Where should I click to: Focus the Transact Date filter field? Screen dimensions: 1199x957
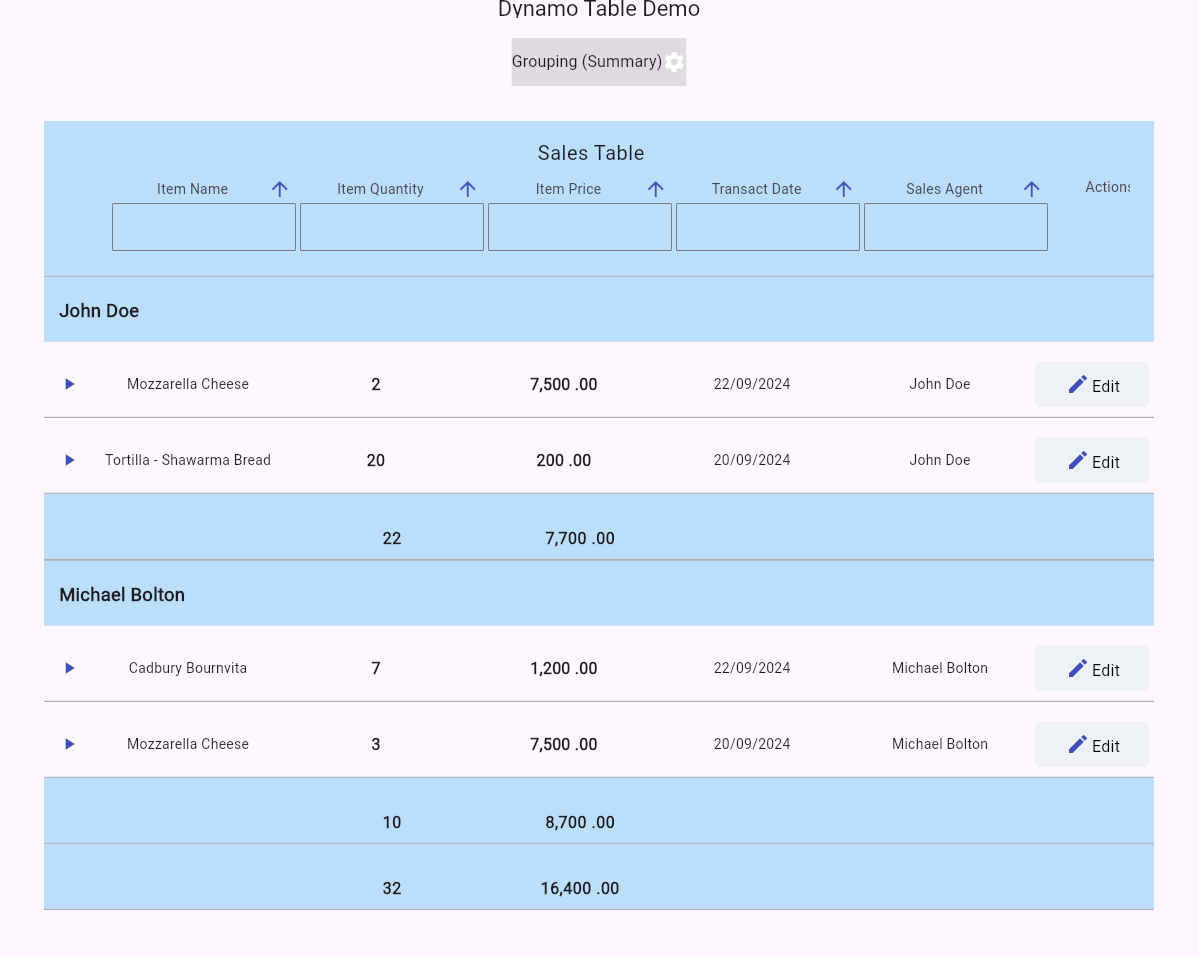(x=768, y=227)
